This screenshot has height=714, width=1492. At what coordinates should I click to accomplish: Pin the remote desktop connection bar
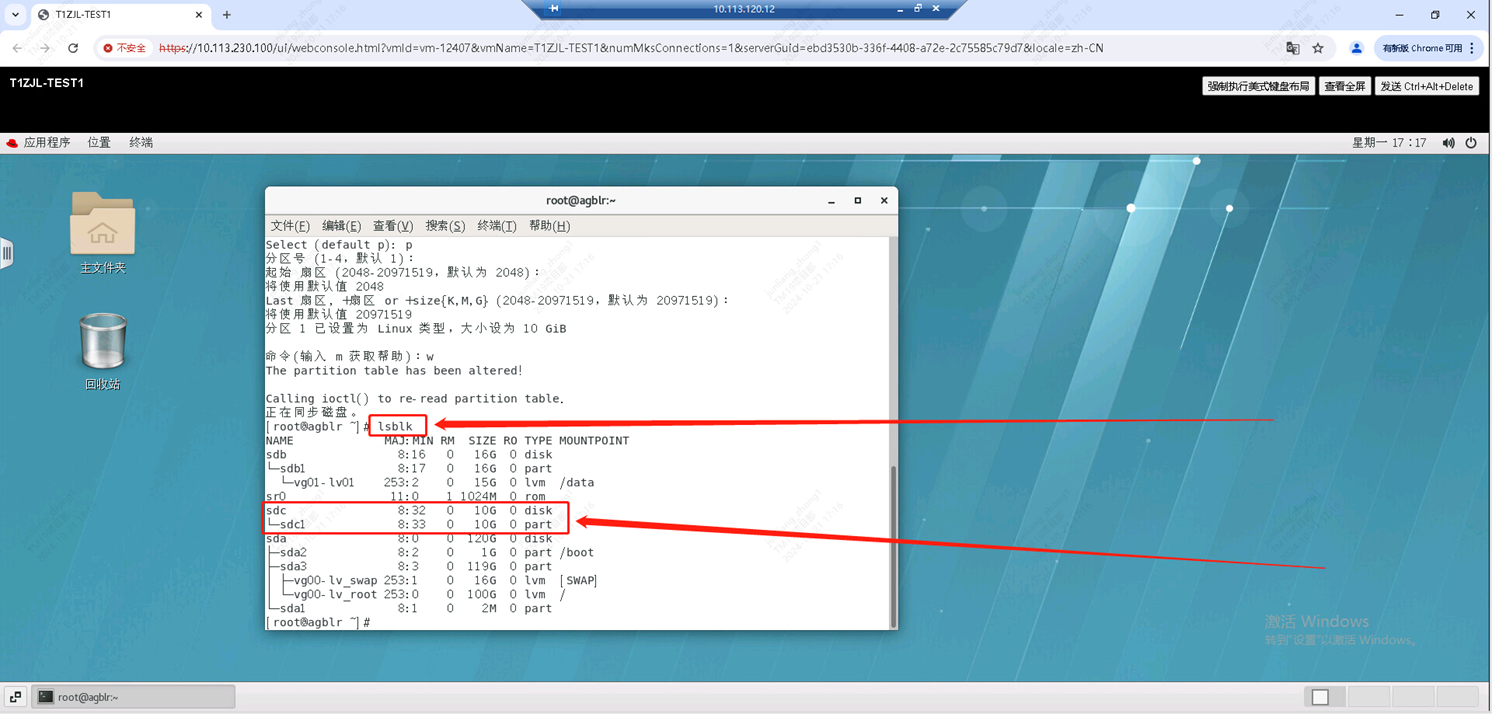[553, 9]
